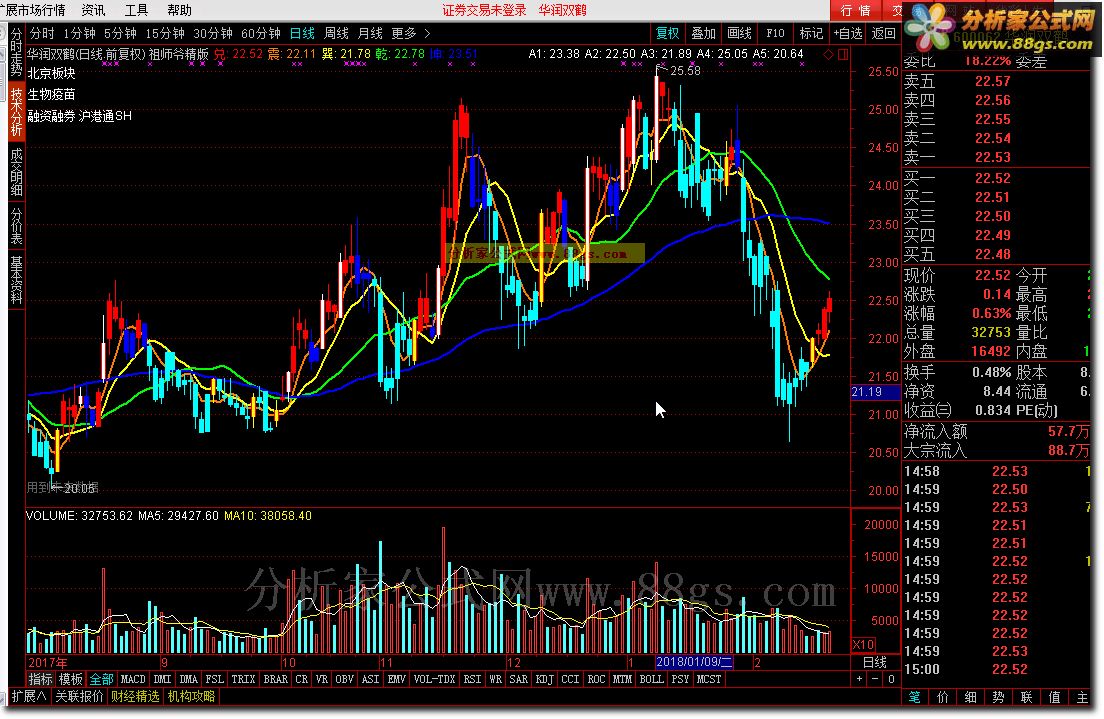Click the 模板 template tab
Screen dimensions: 1104x719
point(70,679)
